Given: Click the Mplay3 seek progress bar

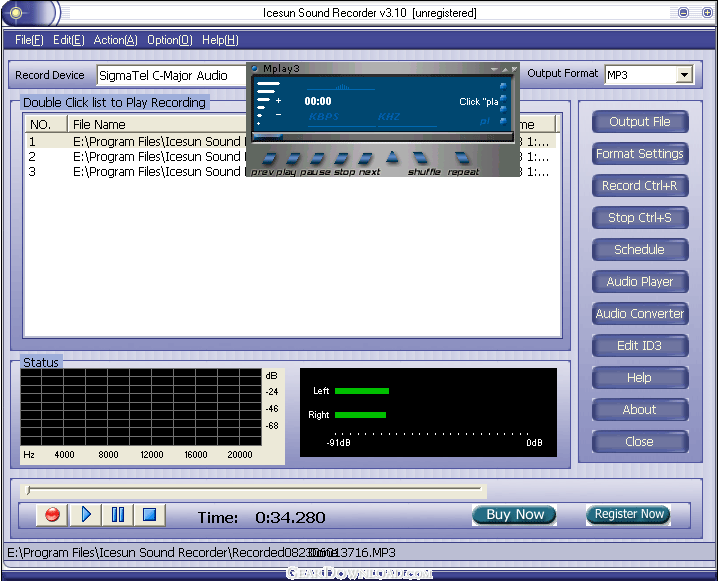Looking at the screenshot, I should click(382, 137).
